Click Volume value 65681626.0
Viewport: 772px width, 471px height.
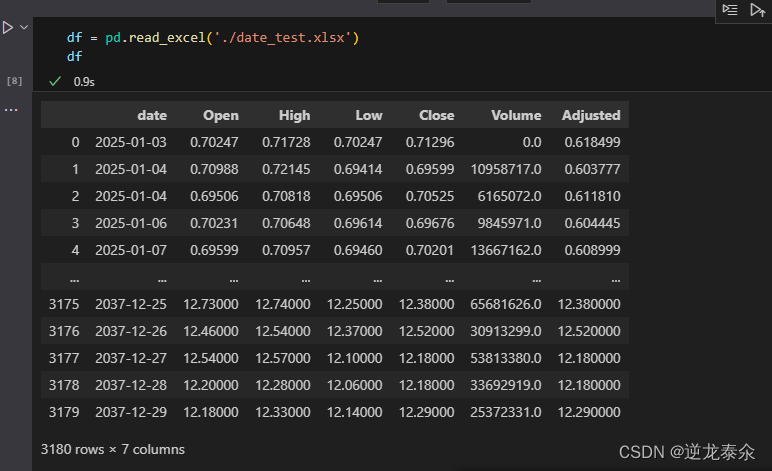pyautogui.click(x=506, y=304)
